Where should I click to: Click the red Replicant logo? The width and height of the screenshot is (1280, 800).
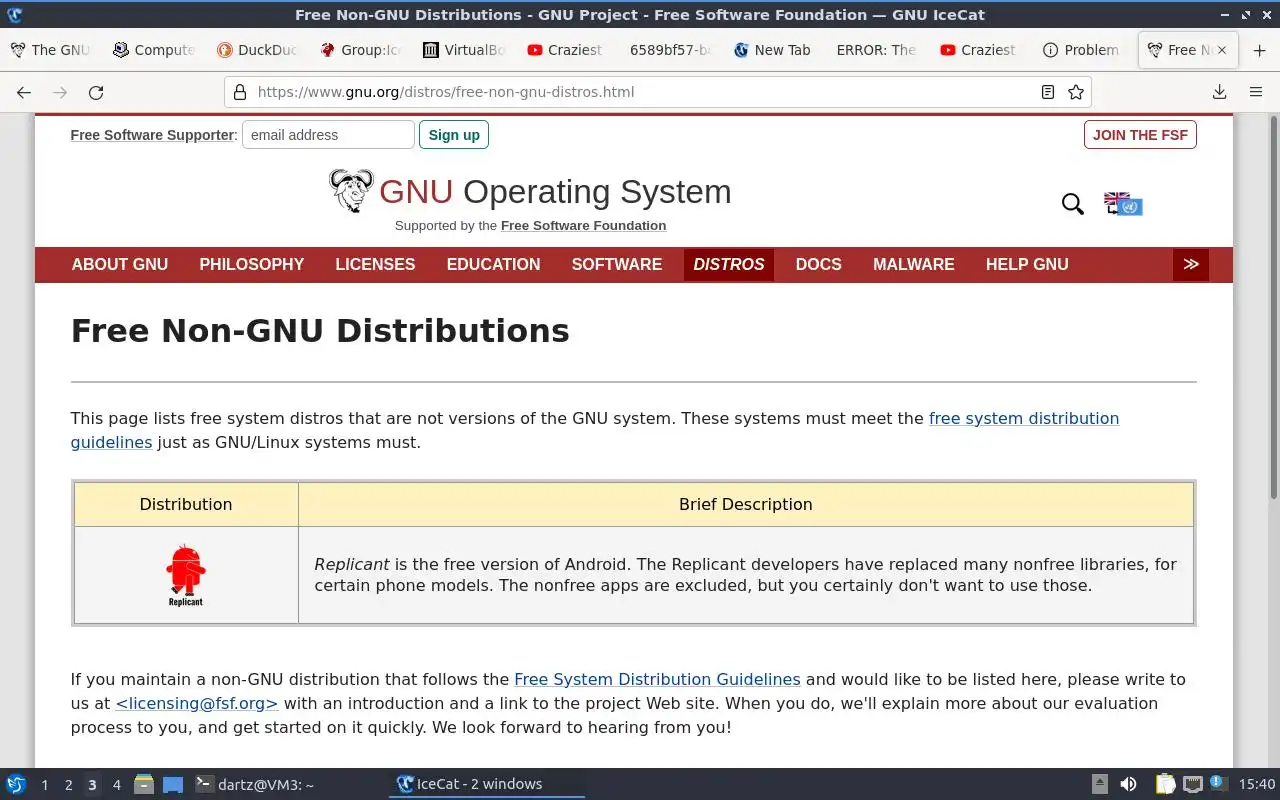pos(186,575)
